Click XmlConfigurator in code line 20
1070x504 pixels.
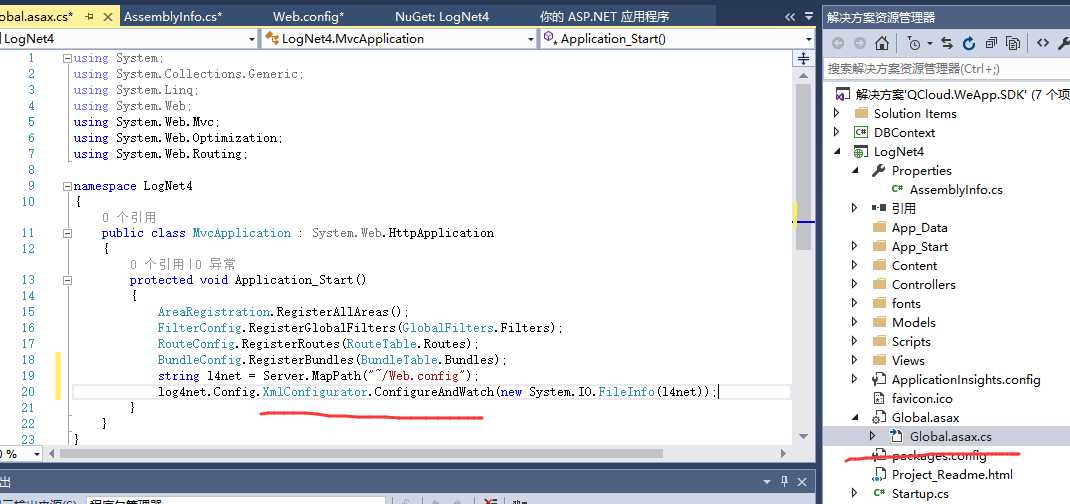point(316,391)
